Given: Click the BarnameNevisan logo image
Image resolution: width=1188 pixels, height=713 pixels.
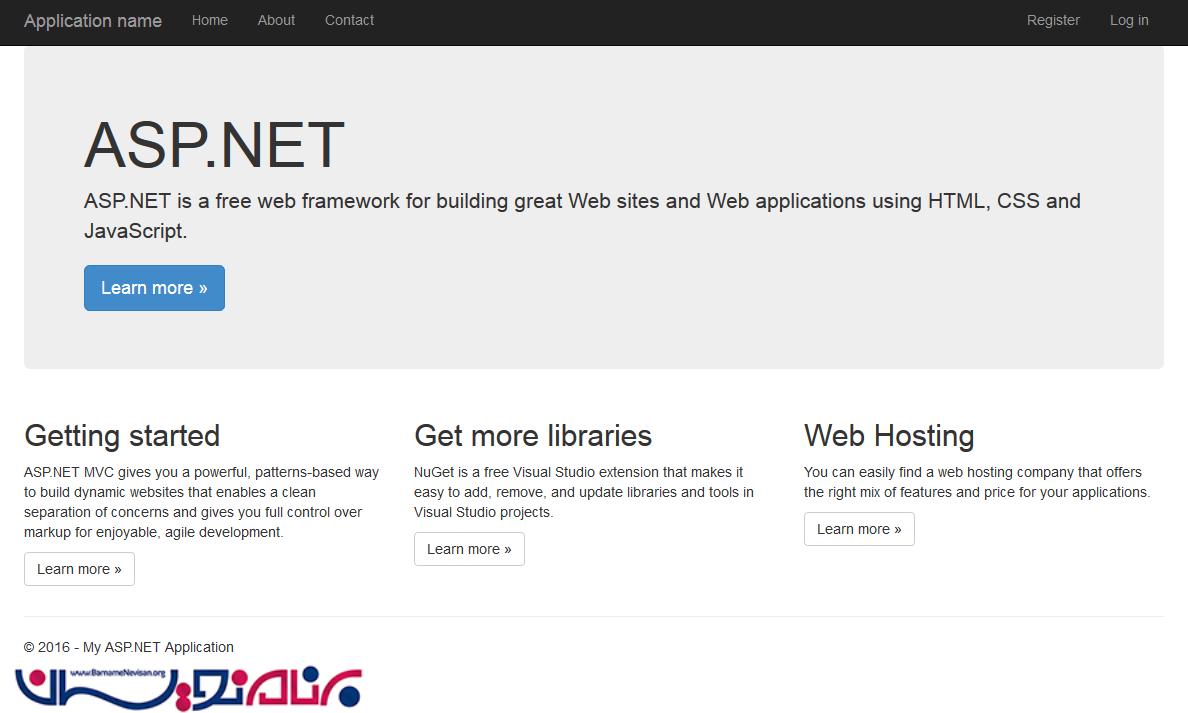Looking at the screenshot, I should point(188,685).
